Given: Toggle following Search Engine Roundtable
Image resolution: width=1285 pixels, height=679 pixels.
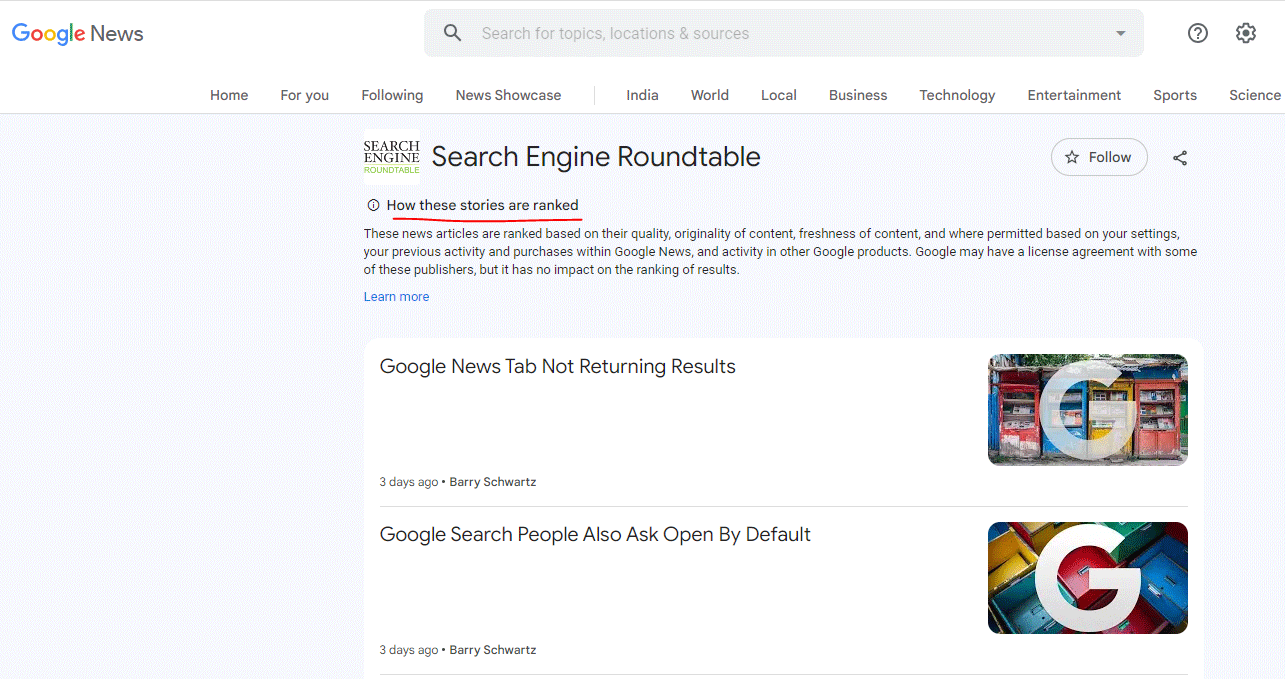Looking at the screenshot, I should (x=1099, y=157).
